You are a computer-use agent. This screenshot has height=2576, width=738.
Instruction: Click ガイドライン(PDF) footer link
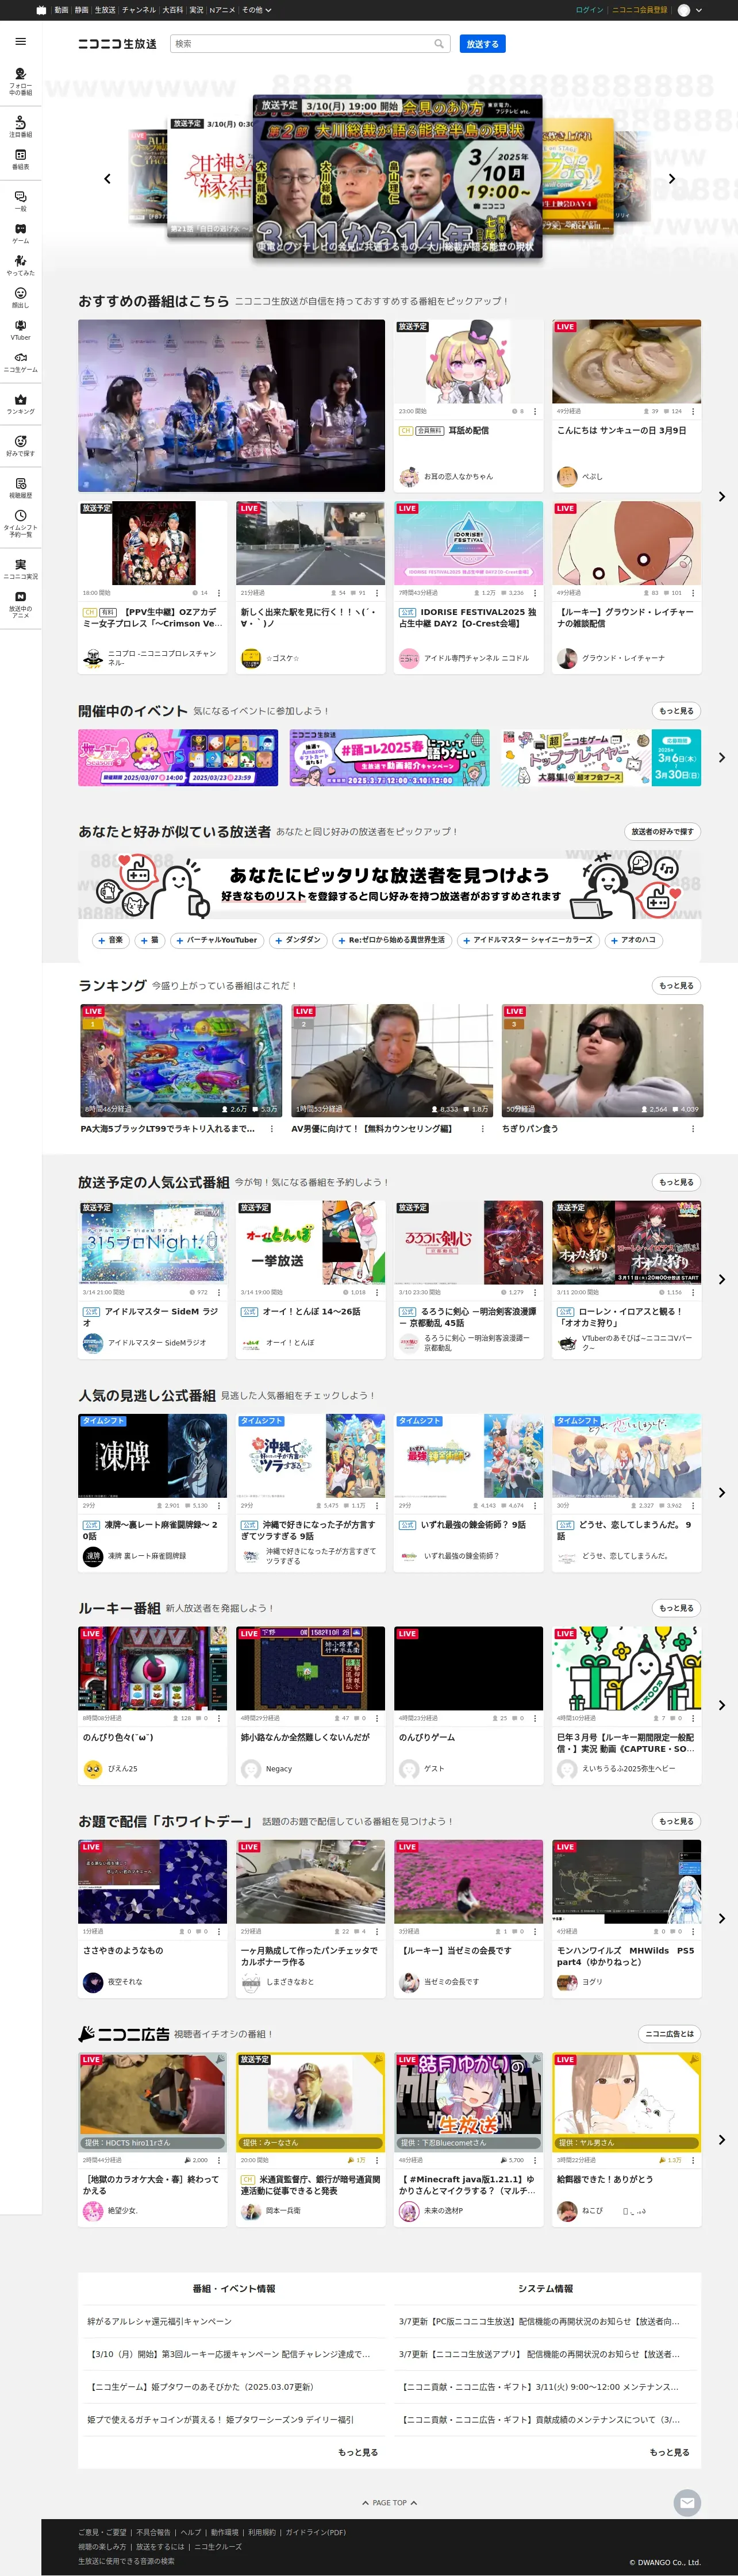(x=316, y=2532)
